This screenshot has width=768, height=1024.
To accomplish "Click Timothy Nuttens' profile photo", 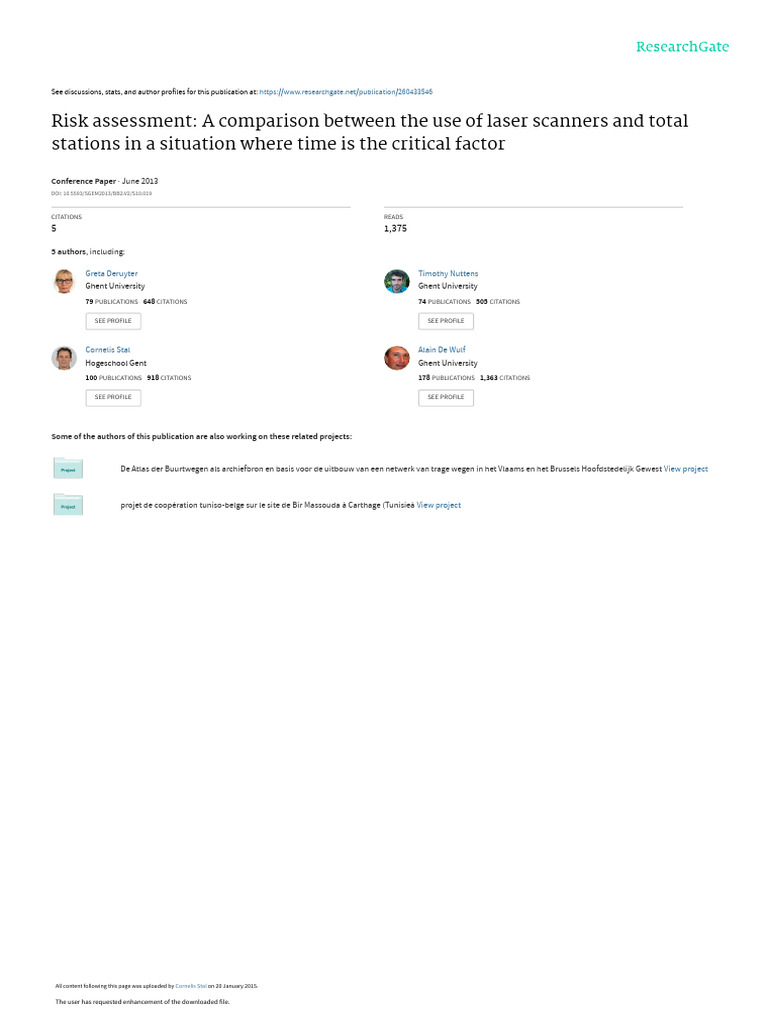I will click(397, 281).
